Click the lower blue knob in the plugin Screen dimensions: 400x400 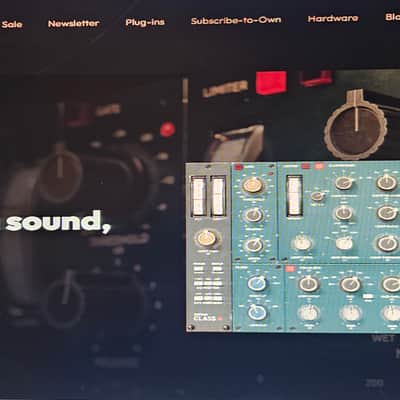pos(257,312)
